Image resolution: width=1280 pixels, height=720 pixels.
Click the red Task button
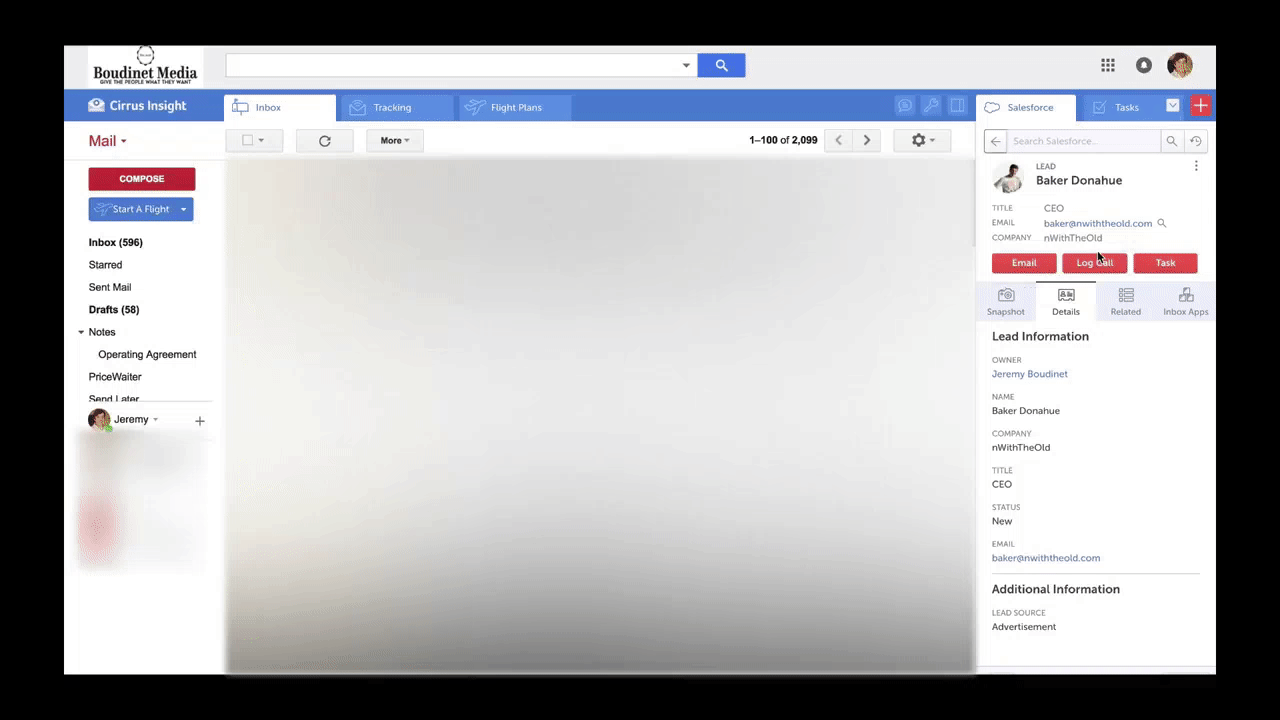(x=1165, y=263)
